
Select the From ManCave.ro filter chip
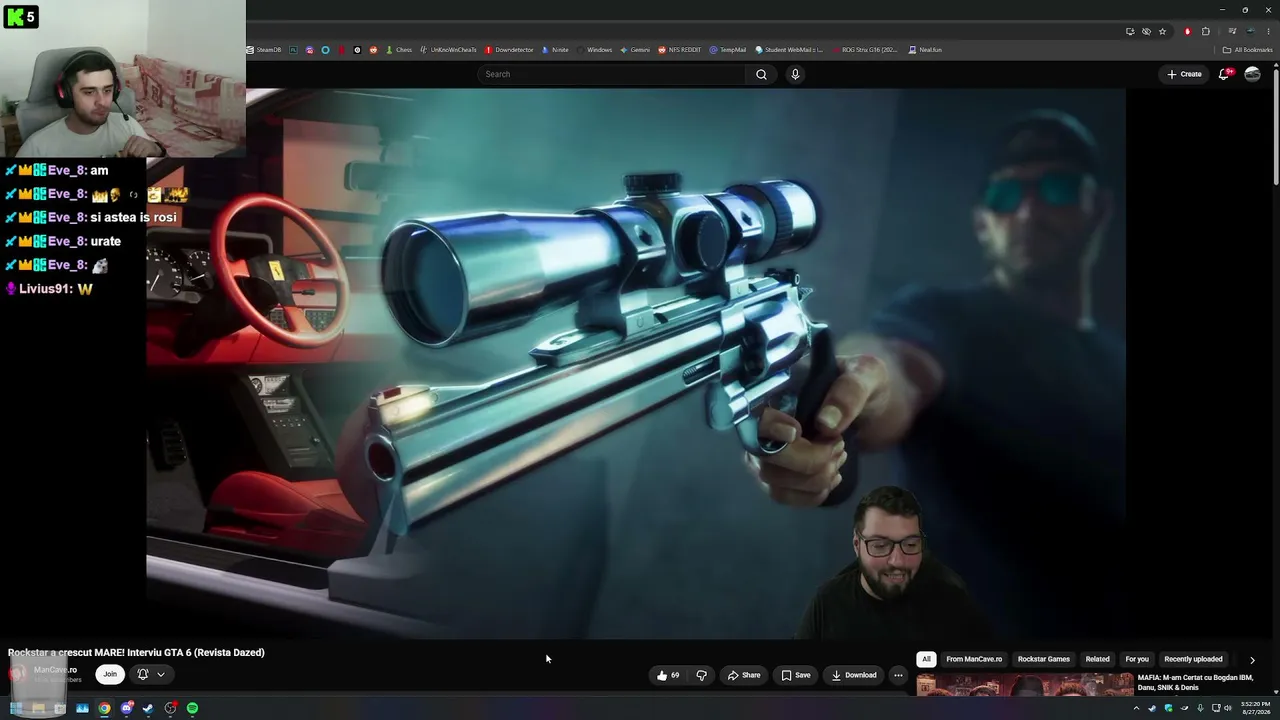pos(974,659)
